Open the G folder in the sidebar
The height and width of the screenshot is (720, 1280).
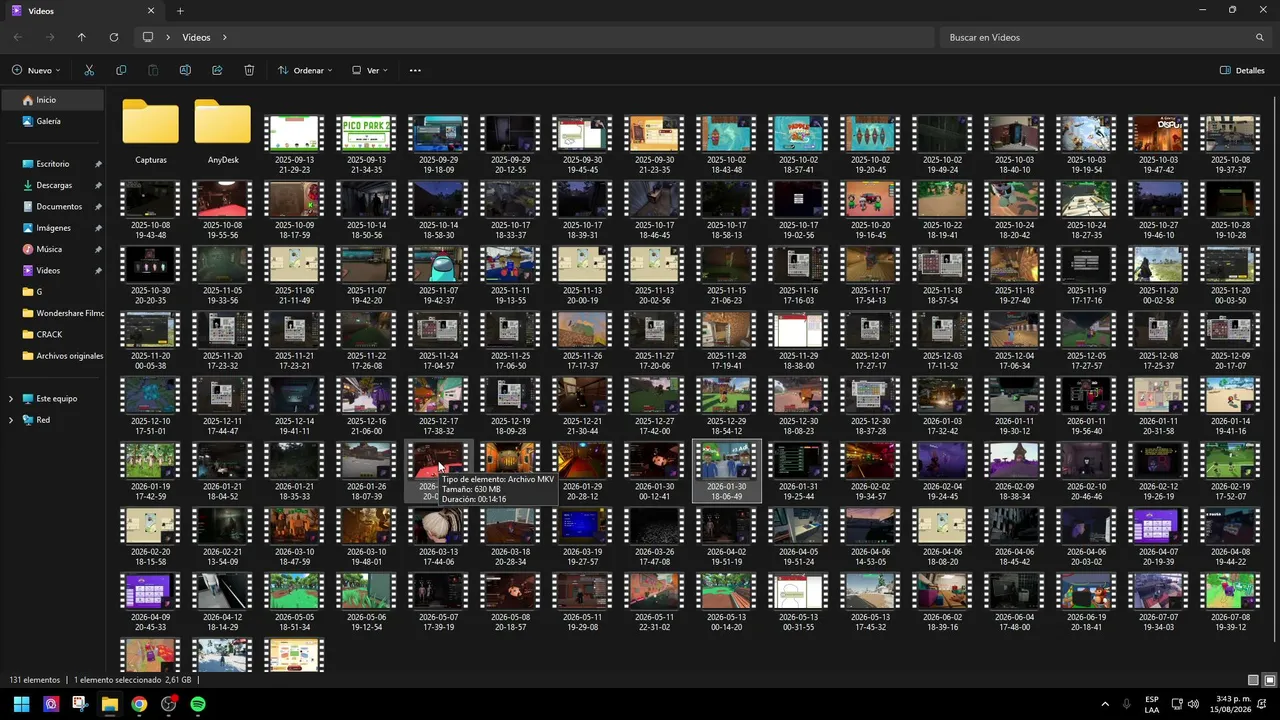(53, 292)
